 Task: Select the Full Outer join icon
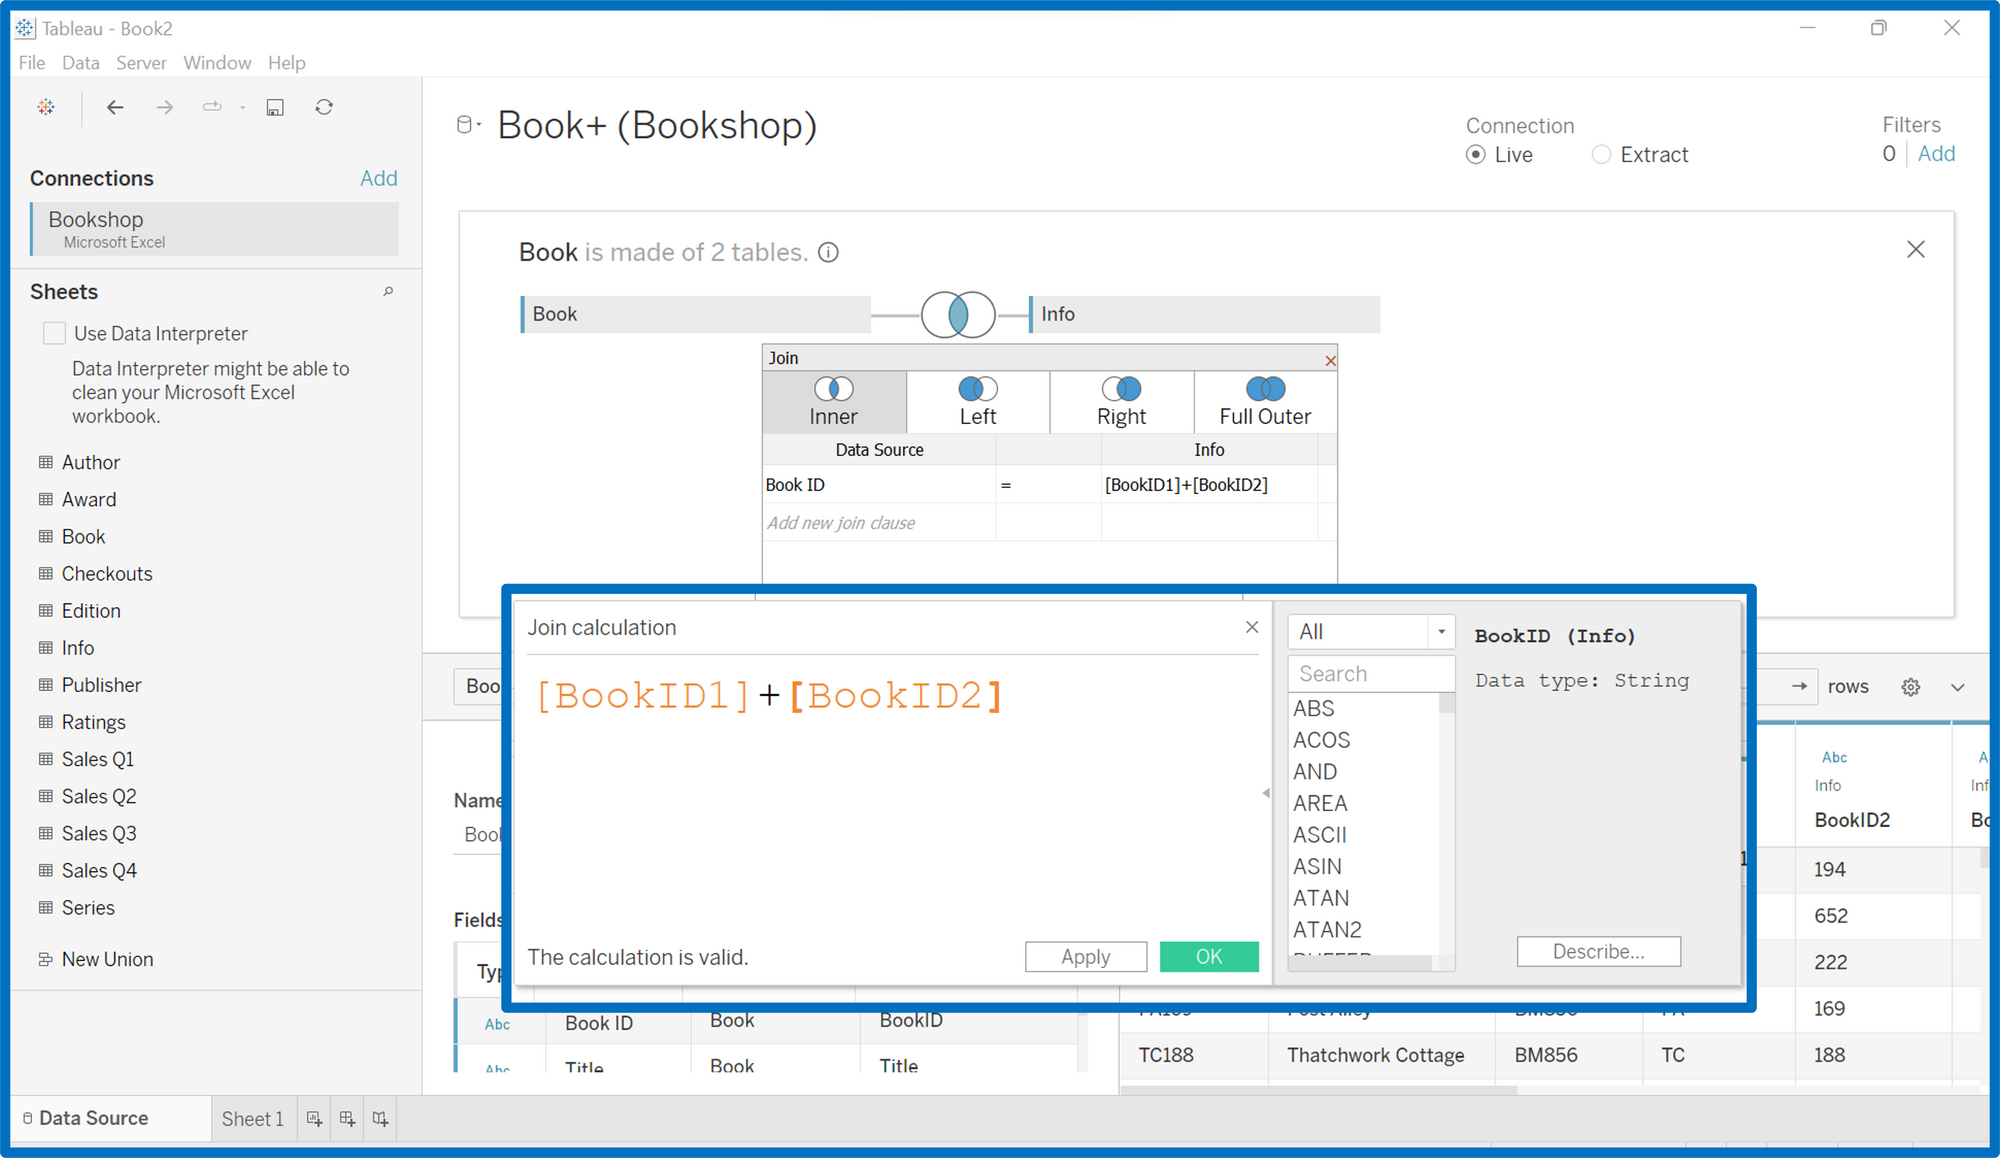(x=1265, y=390)
